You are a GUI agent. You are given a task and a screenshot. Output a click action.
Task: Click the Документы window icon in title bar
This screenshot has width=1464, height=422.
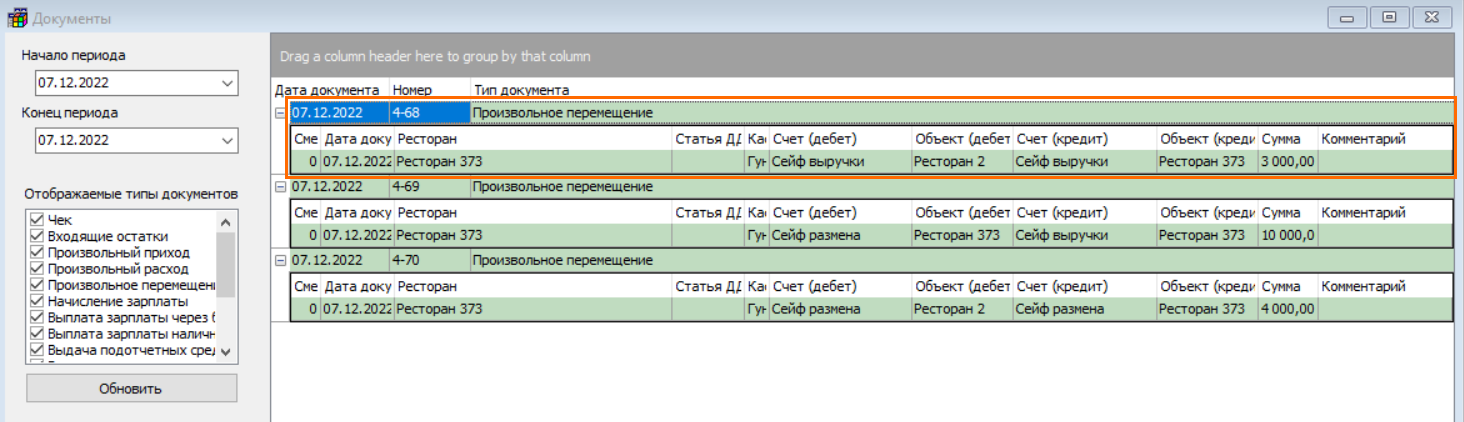coord(17,18)
